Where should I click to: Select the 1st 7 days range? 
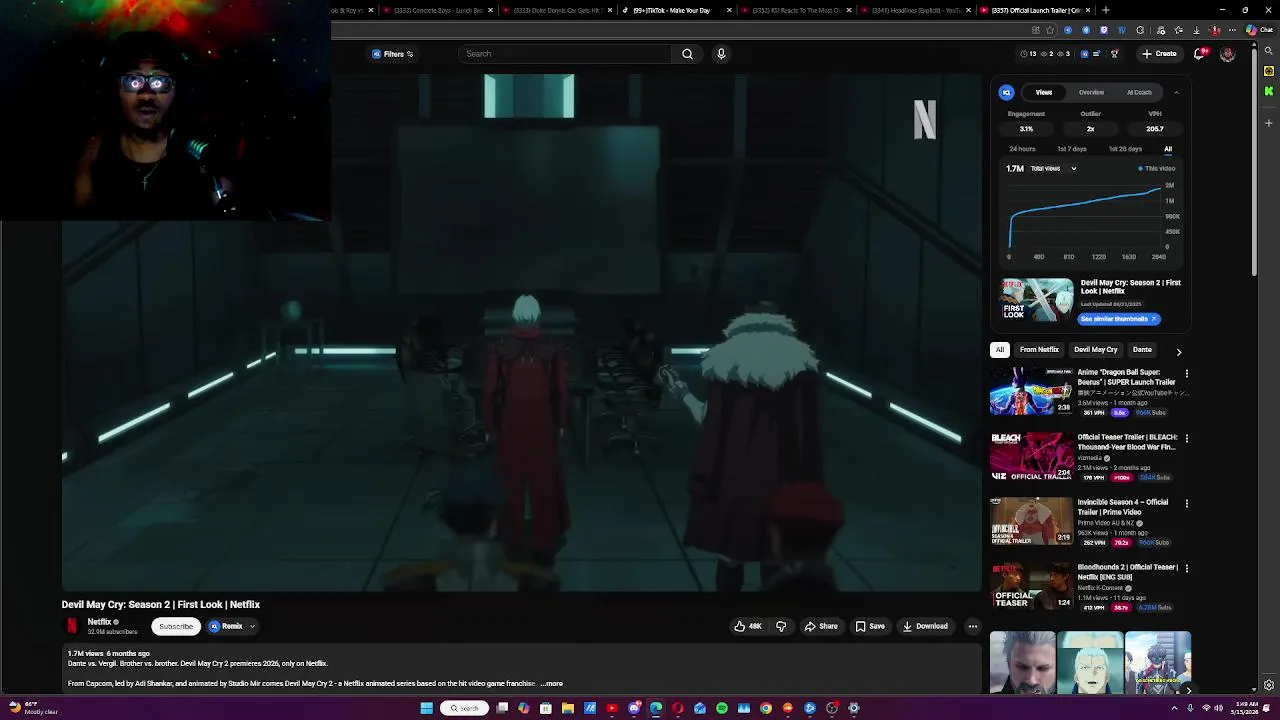1072,149
